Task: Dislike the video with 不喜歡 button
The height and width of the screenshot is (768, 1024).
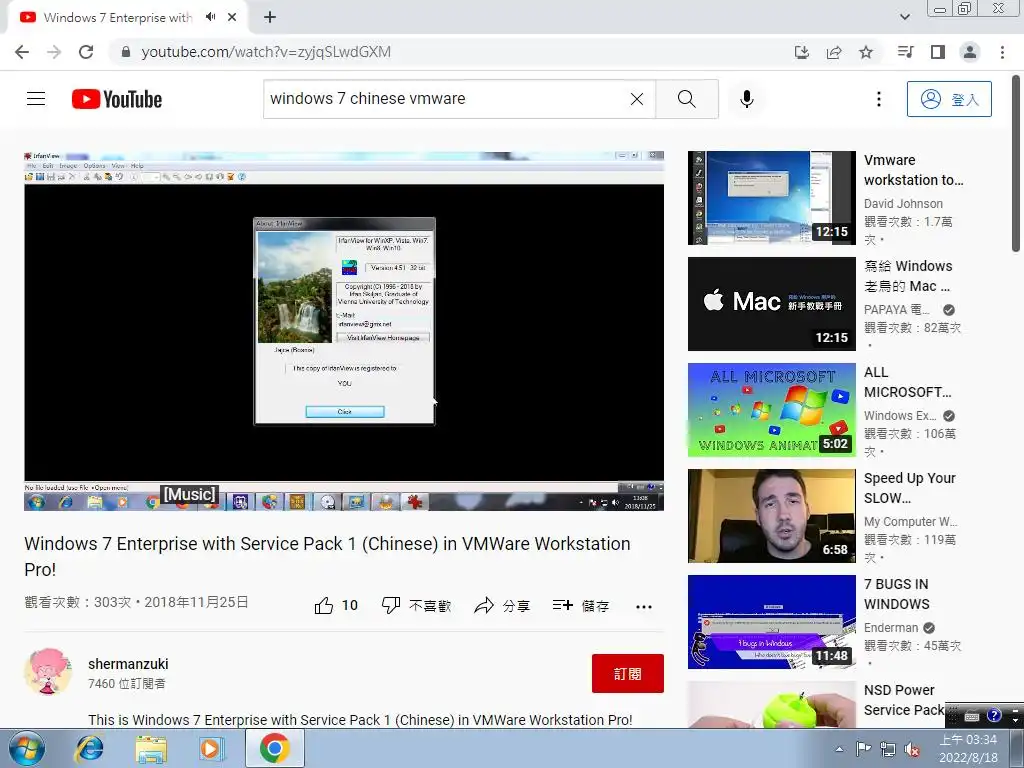Action: tap(416, 605)
